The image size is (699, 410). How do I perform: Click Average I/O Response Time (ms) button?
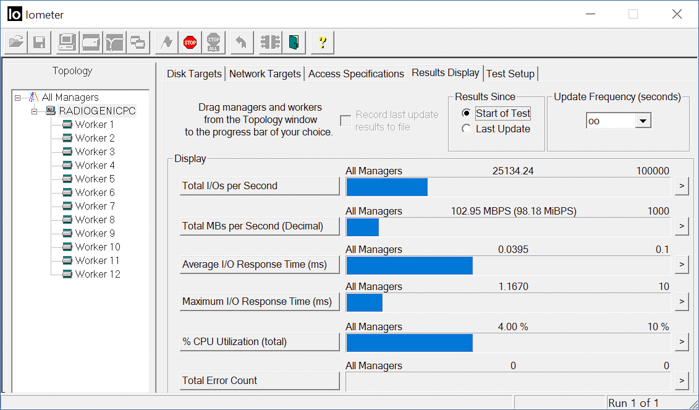259,264
